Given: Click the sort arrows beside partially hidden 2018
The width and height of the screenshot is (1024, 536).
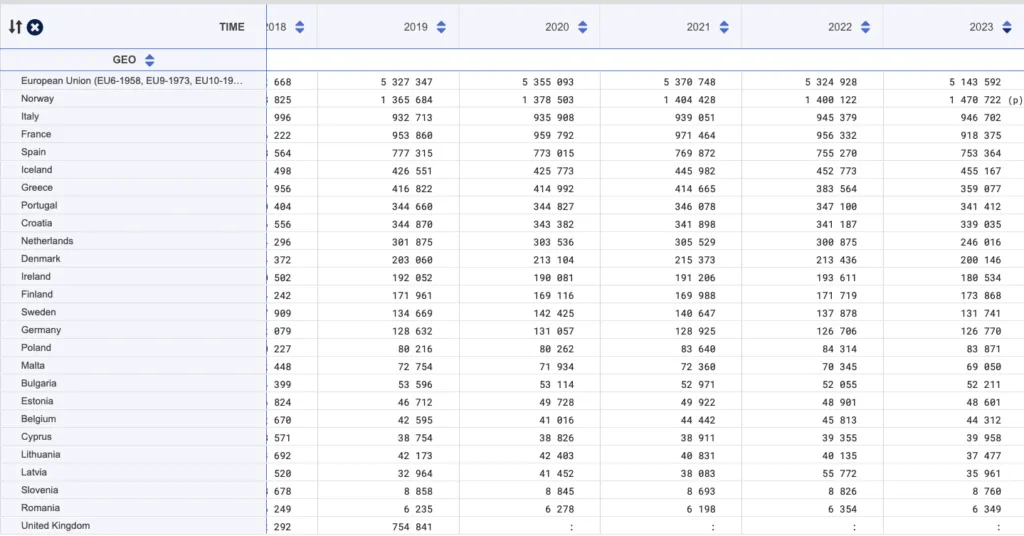Looking at the screenshot, I should pos(300,27).
